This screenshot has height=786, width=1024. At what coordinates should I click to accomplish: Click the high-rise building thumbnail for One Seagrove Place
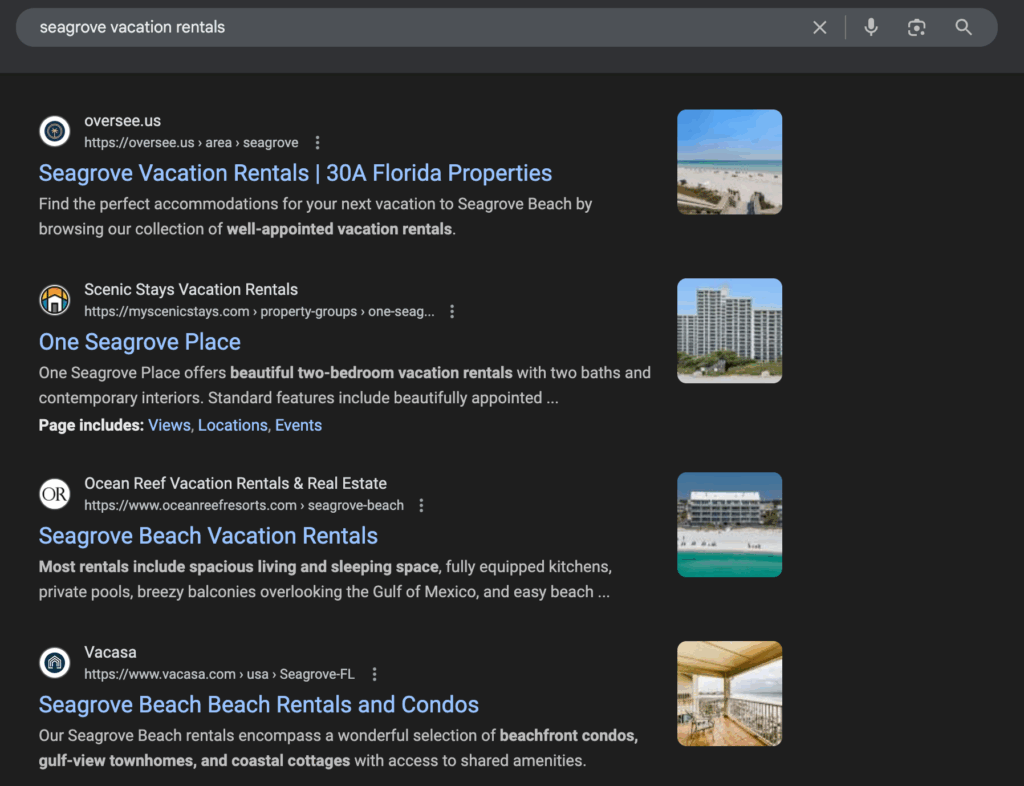click(729, 331)
